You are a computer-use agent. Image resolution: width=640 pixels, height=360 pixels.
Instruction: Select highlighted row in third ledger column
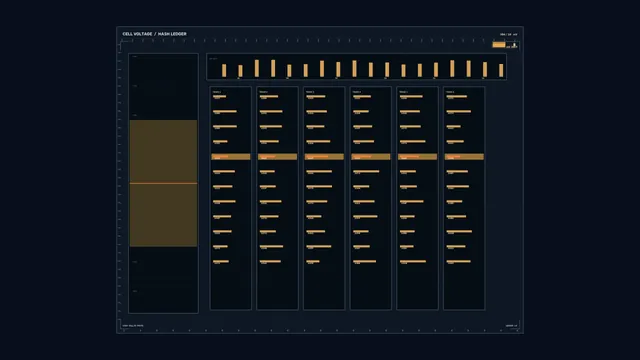point(324,157)
